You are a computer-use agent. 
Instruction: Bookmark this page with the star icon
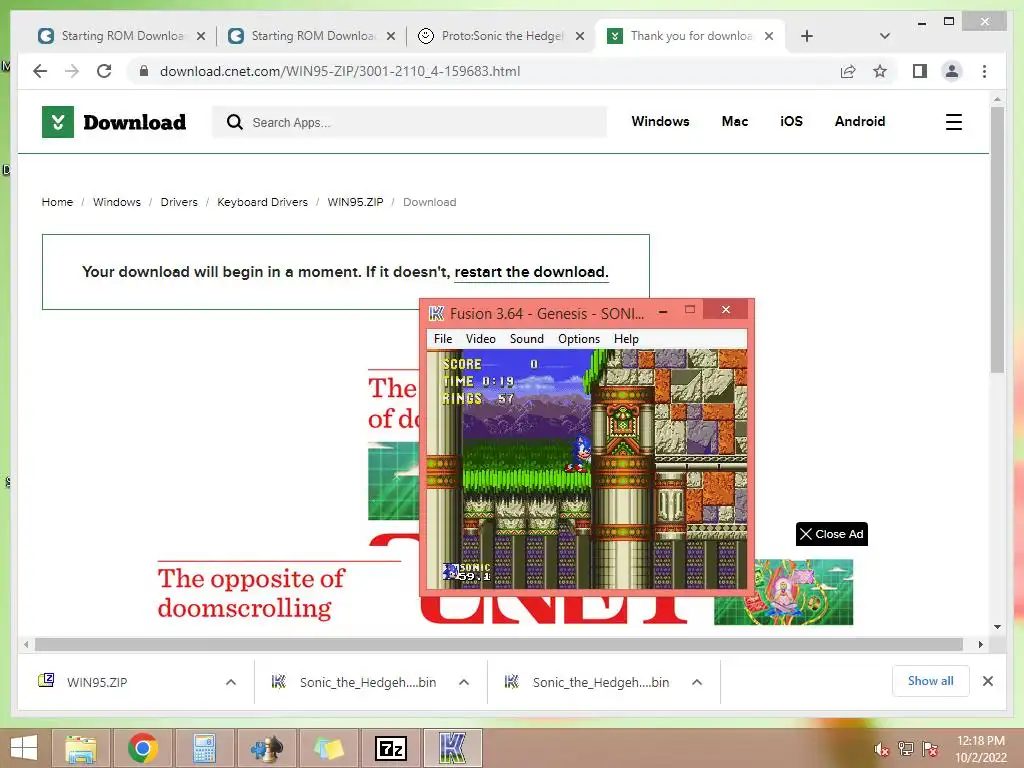tap(880, 71)
